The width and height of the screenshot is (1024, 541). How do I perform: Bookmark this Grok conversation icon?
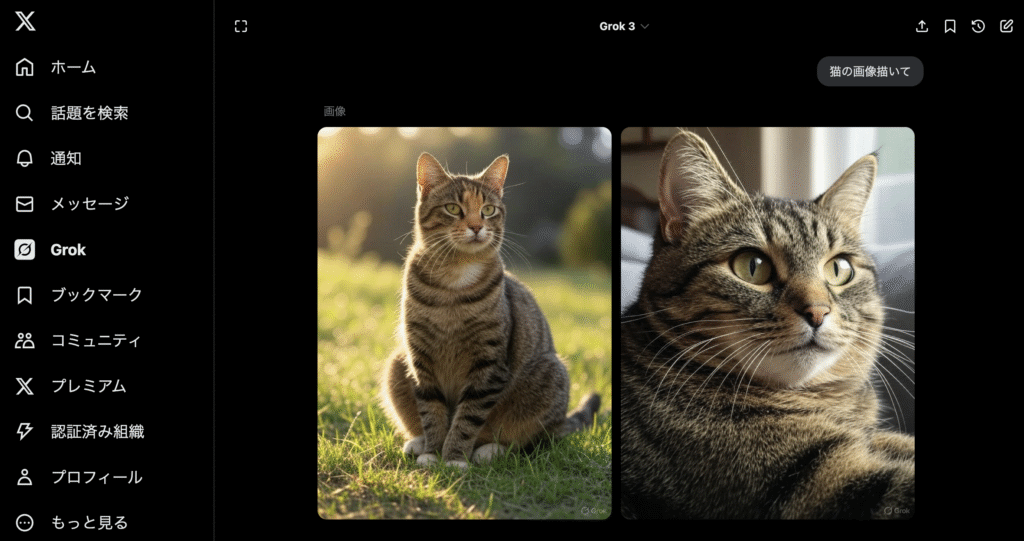click(x=950, y=26)
